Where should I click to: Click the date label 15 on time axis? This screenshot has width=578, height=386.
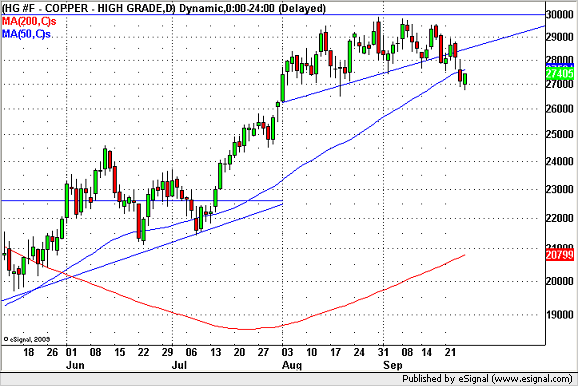[119, 352]
